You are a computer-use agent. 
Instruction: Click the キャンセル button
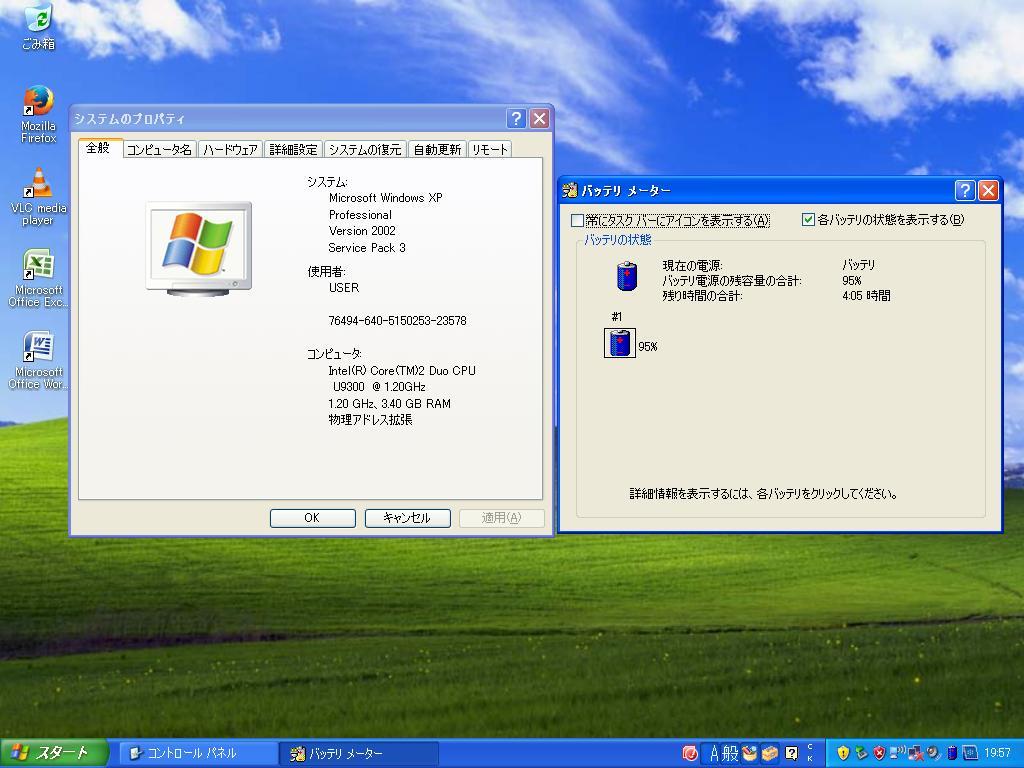[408, 518]
